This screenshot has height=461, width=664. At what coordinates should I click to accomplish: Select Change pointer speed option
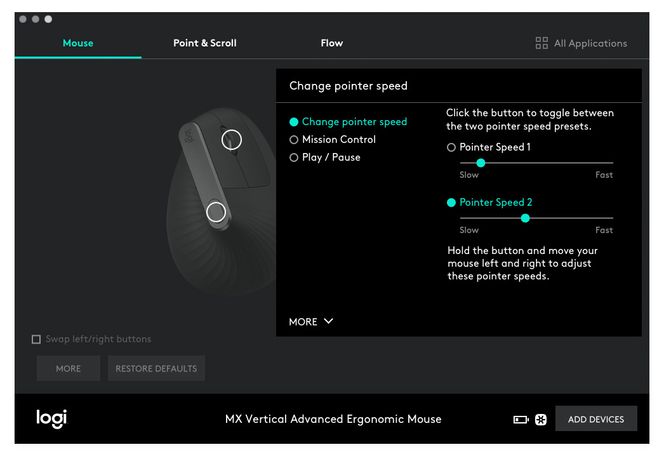tap(348, 122)
